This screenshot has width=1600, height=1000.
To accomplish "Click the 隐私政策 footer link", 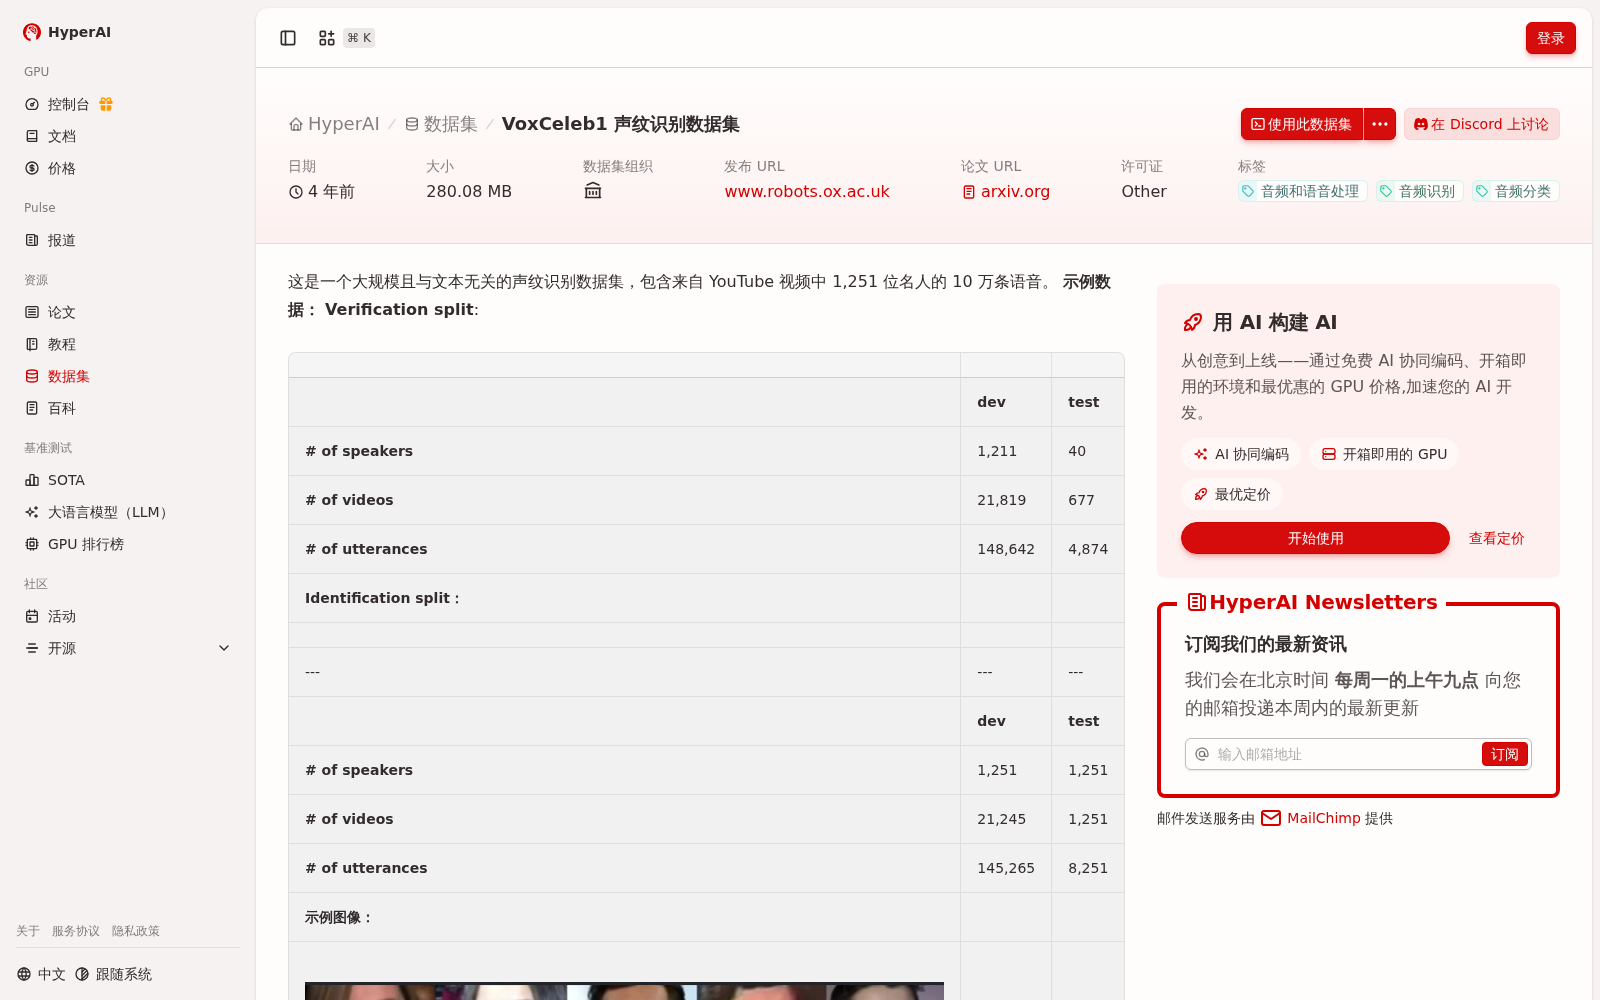I will pos(136,931).
